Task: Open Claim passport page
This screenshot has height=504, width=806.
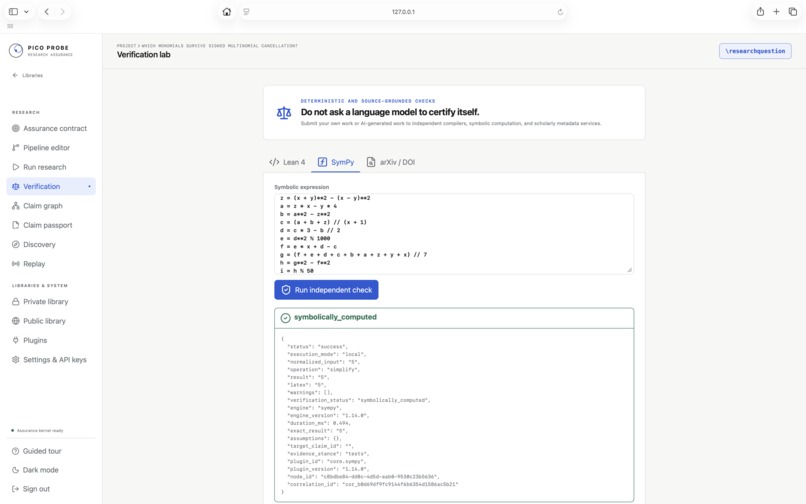Action: click(51, 225)
